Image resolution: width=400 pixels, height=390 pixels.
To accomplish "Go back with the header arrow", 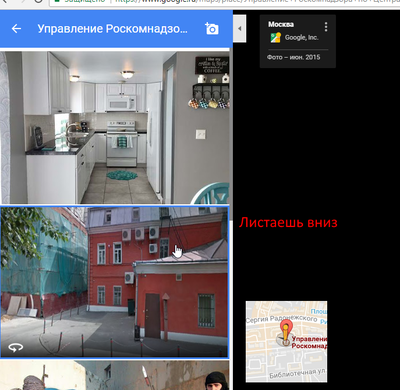I will 16,29.
